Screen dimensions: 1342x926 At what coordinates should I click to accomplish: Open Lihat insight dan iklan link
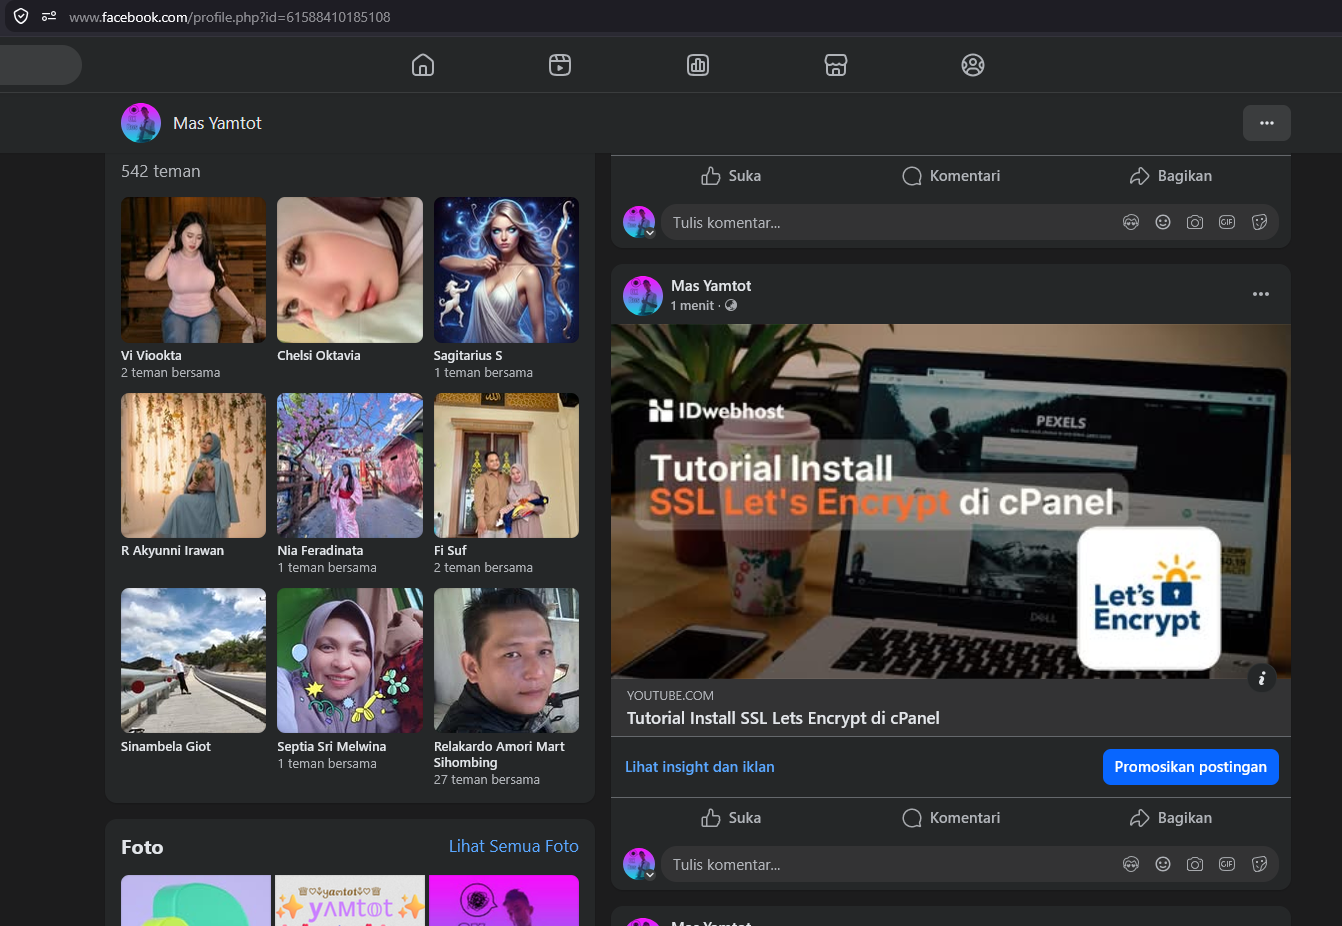click(700, 767)
